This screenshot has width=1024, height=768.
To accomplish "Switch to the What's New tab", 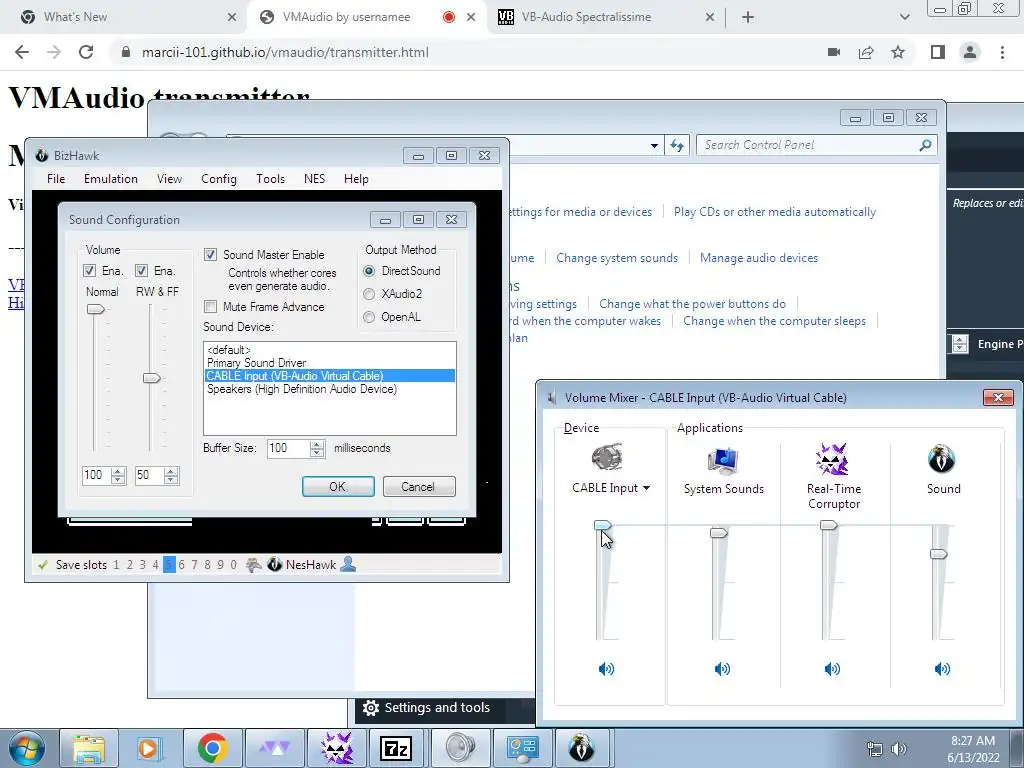I will (x=124, y=17).
